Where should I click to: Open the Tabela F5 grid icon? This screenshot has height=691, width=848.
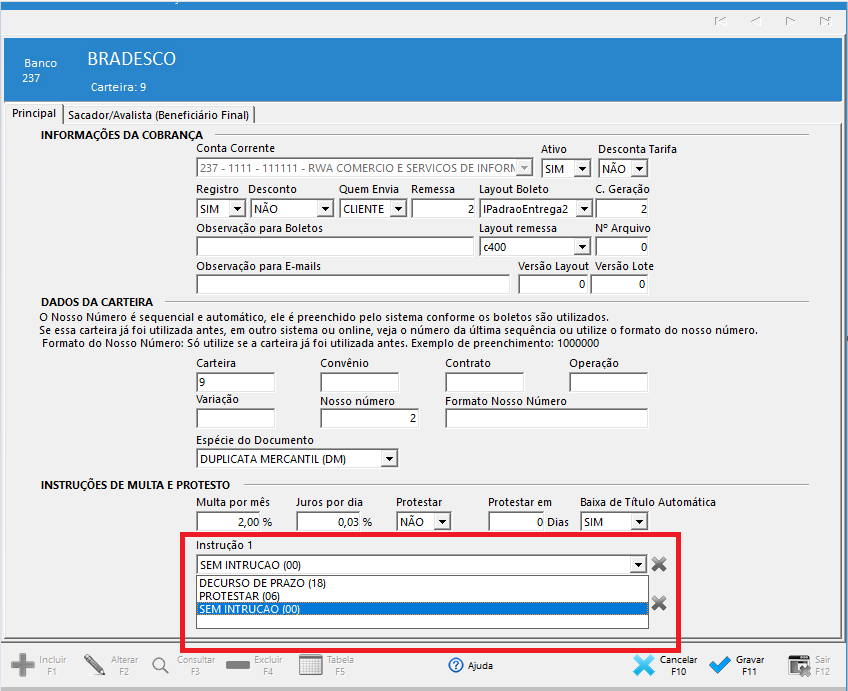(x=310, y=665)
